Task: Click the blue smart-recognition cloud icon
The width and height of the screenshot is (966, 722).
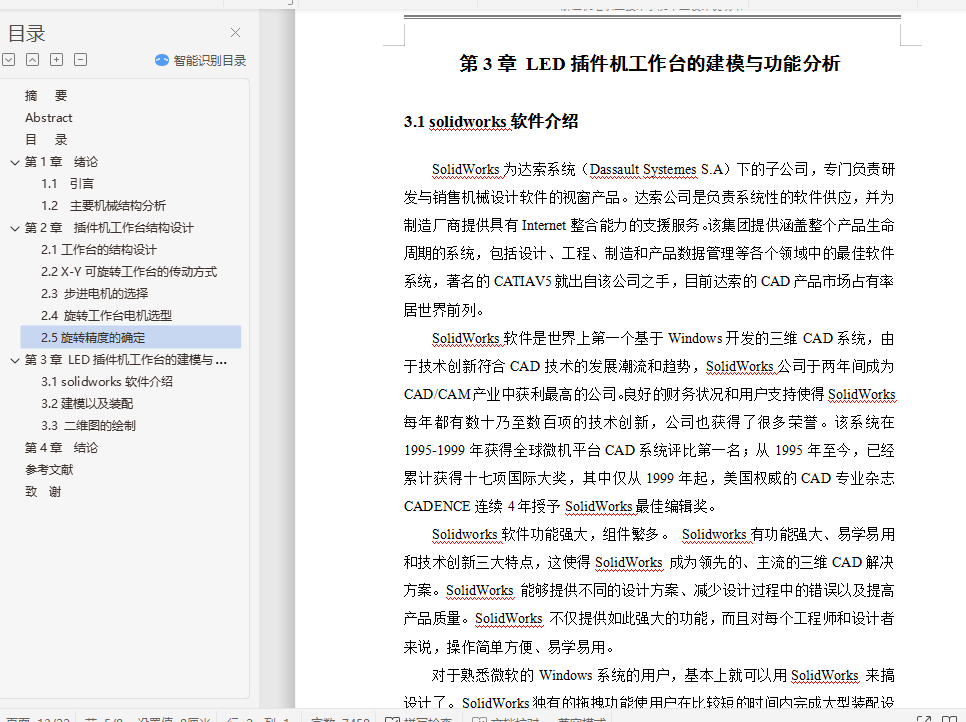Action: point(161,60)
